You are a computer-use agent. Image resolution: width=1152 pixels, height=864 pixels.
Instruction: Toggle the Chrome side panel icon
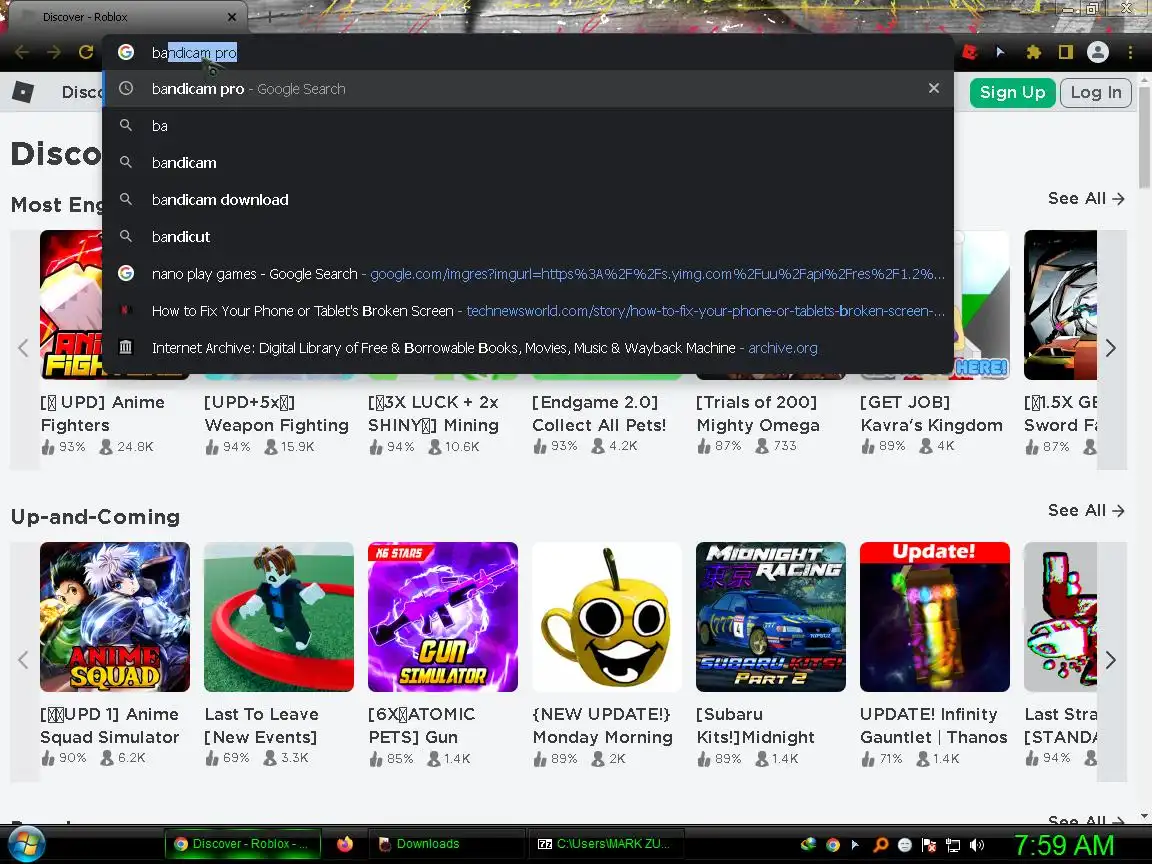(x=1065, y=52)
